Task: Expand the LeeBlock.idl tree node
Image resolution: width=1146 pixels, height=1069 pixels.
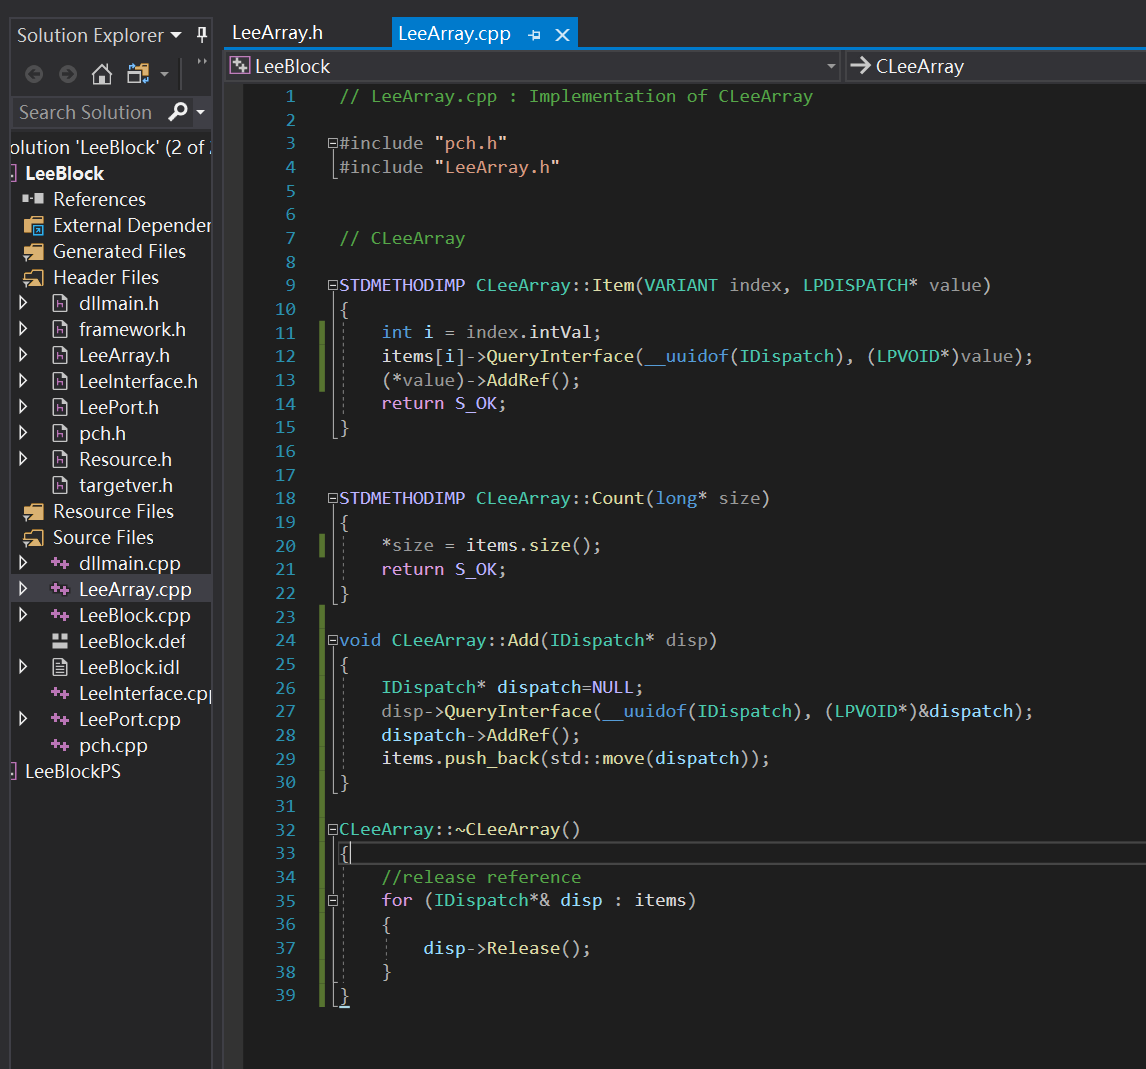Action: tap(23, 667)
